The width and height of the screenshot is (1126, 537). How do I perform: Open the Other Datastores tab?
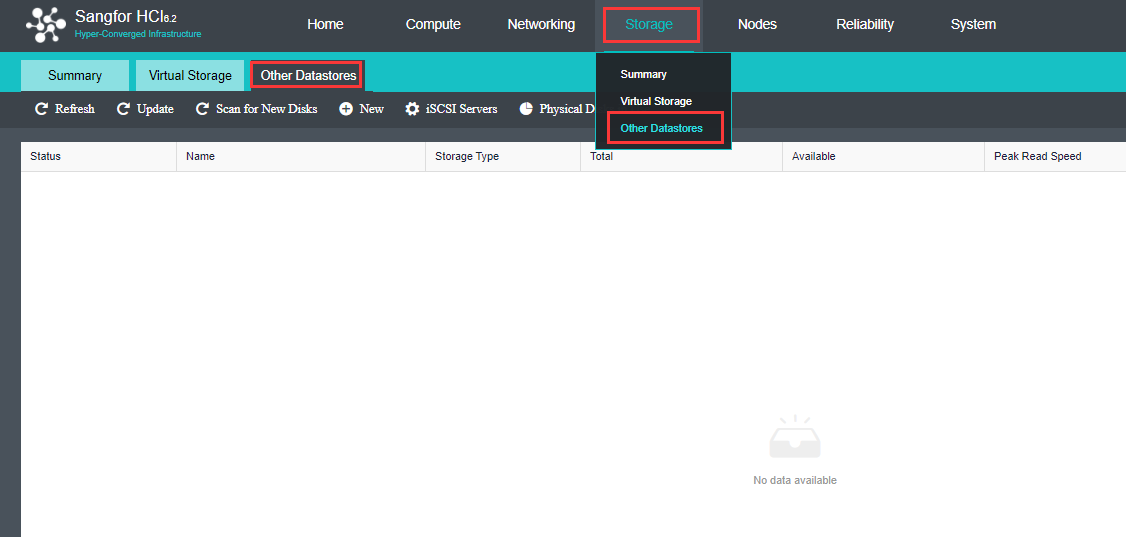[x=308, y=75]
